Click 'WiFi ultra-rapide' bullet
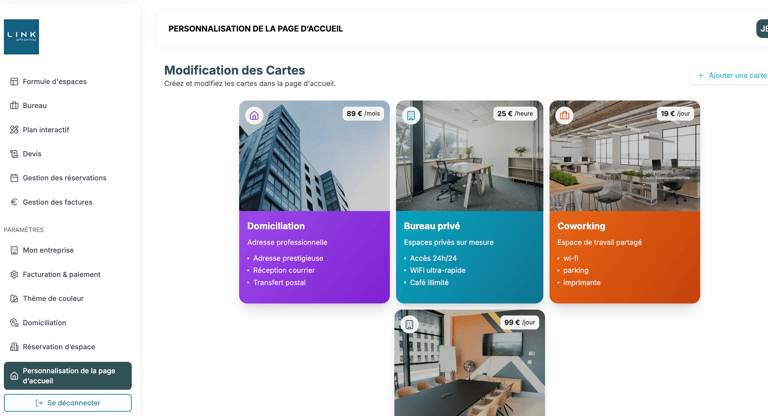The image size is (768, 416). pos(437,270)
